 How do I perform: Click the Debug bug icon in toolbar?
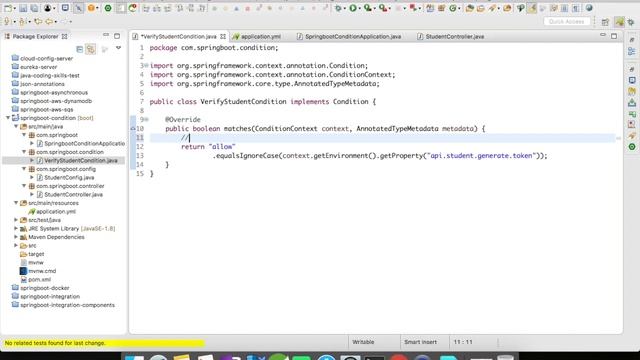(x=338, y=8)
